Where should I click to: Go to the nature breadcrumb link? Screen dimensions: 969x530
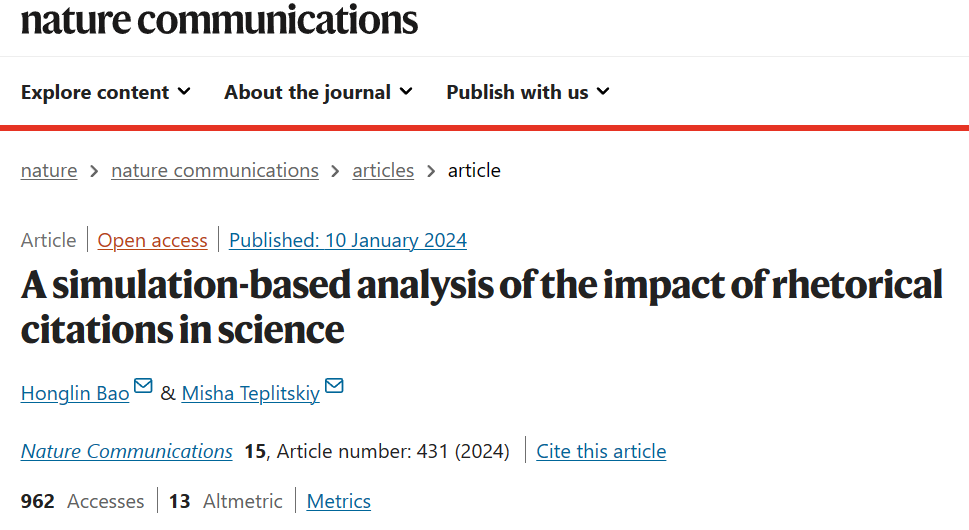(49, 170)
